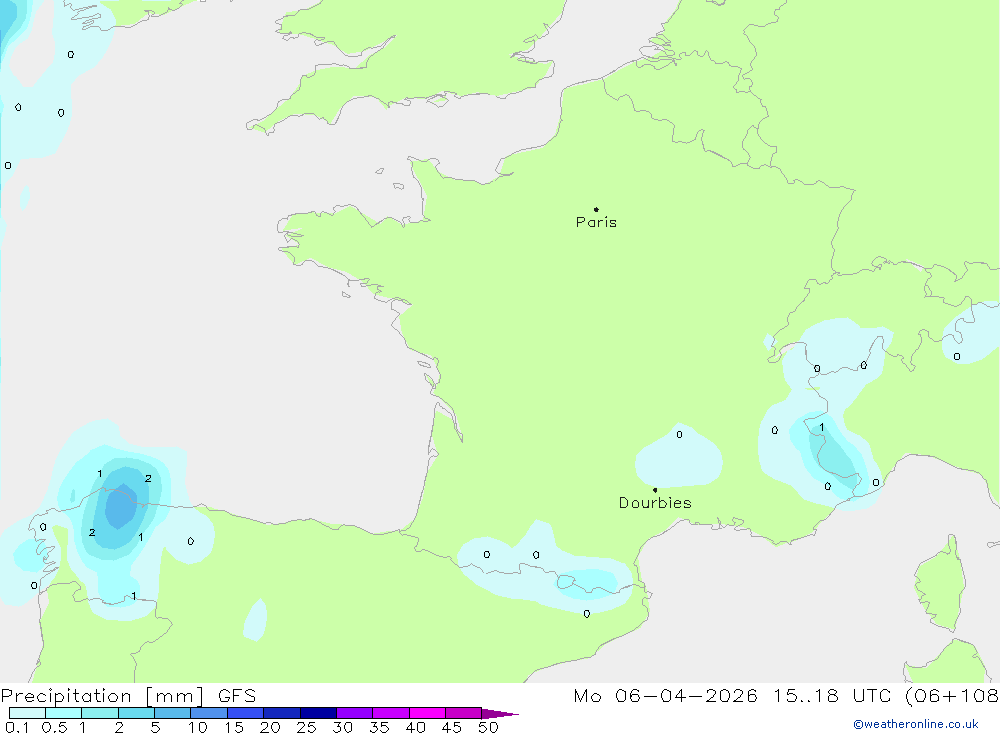The height and width of the screenshot is (733, 1000).
Task: Click the '0.1' legend scale label
Action: coord(17,727)
